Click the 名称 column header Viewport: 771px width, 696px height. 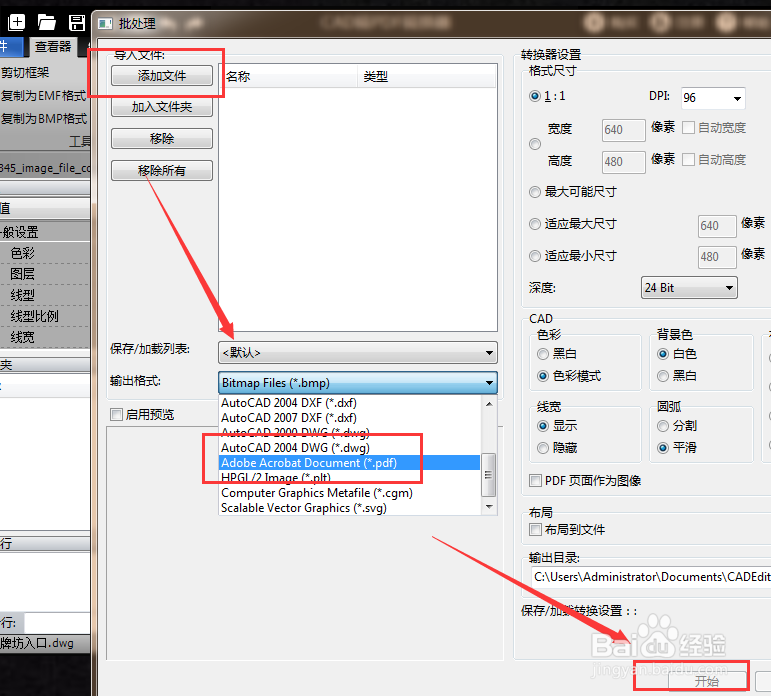[288, 77]
